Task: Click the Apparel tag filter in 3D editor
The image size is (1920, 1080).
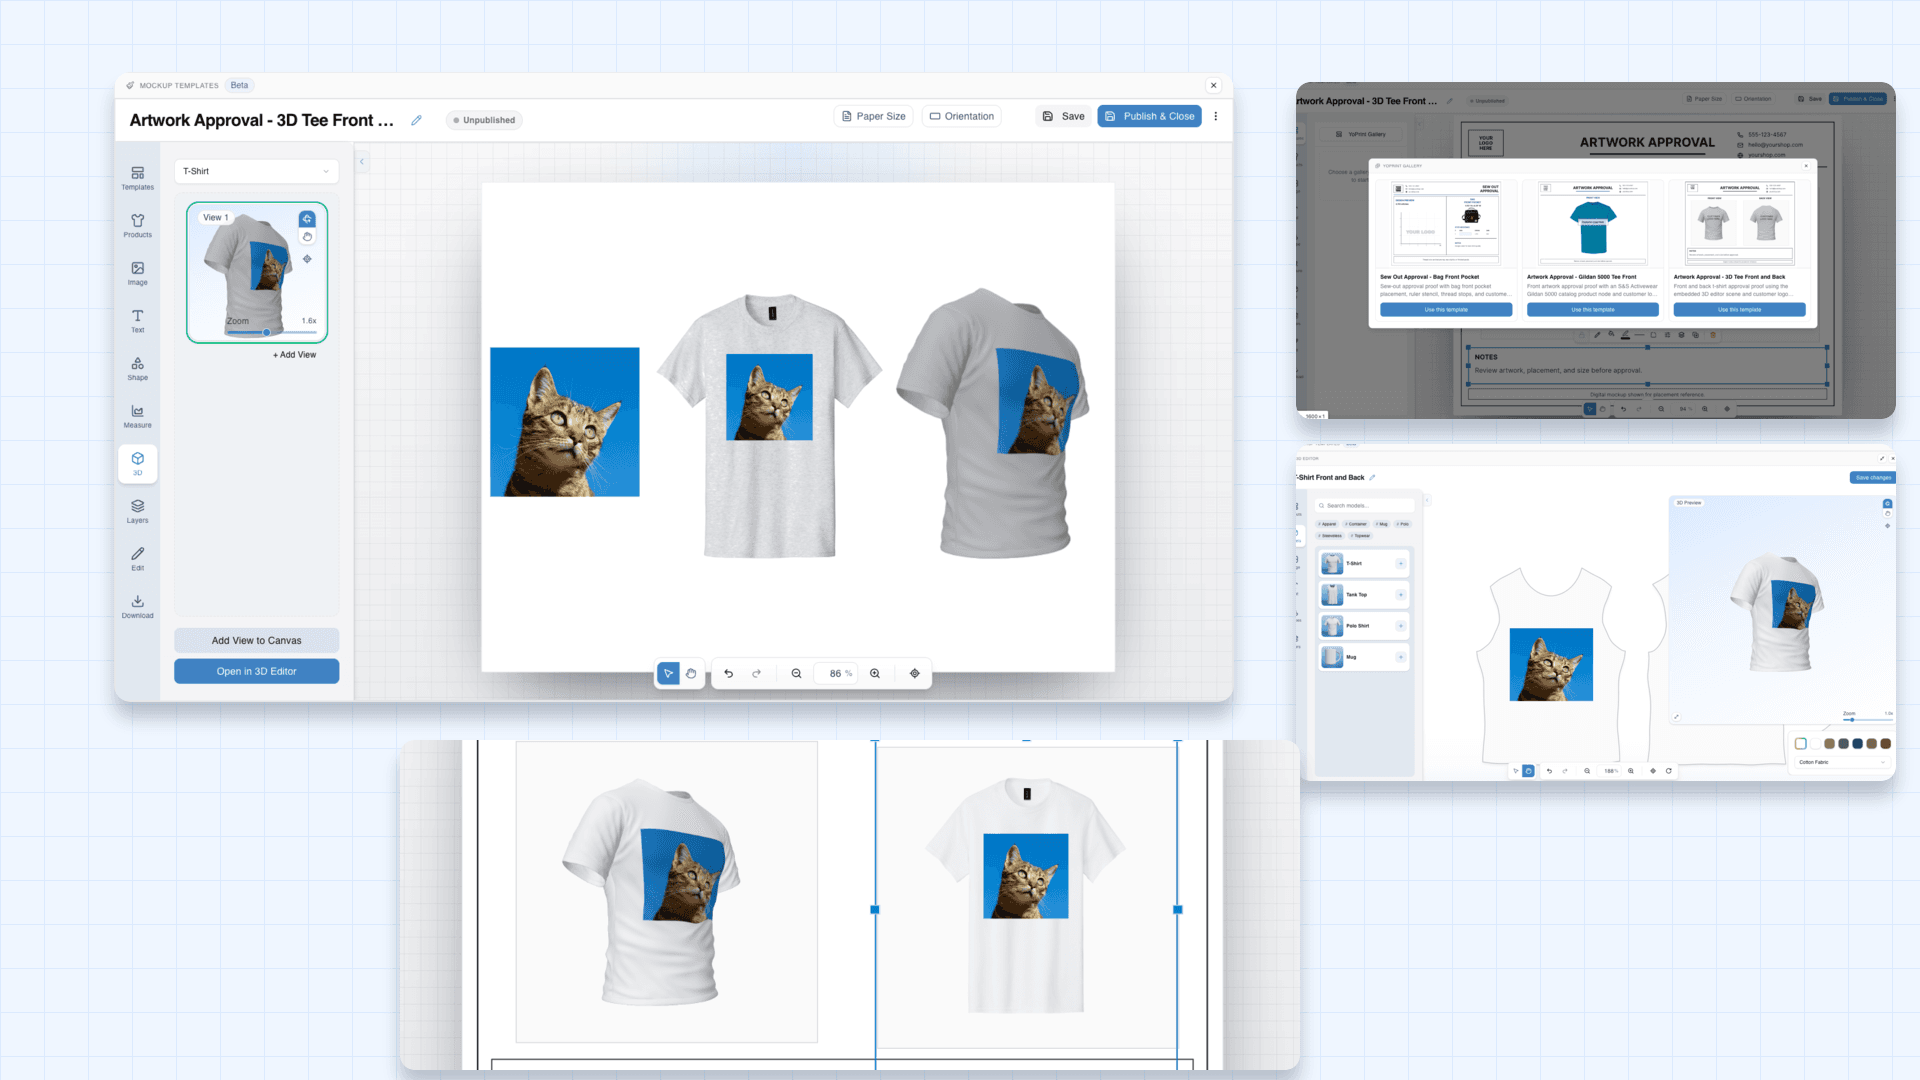Action: pyautogui.click(x=1328, y=524)
